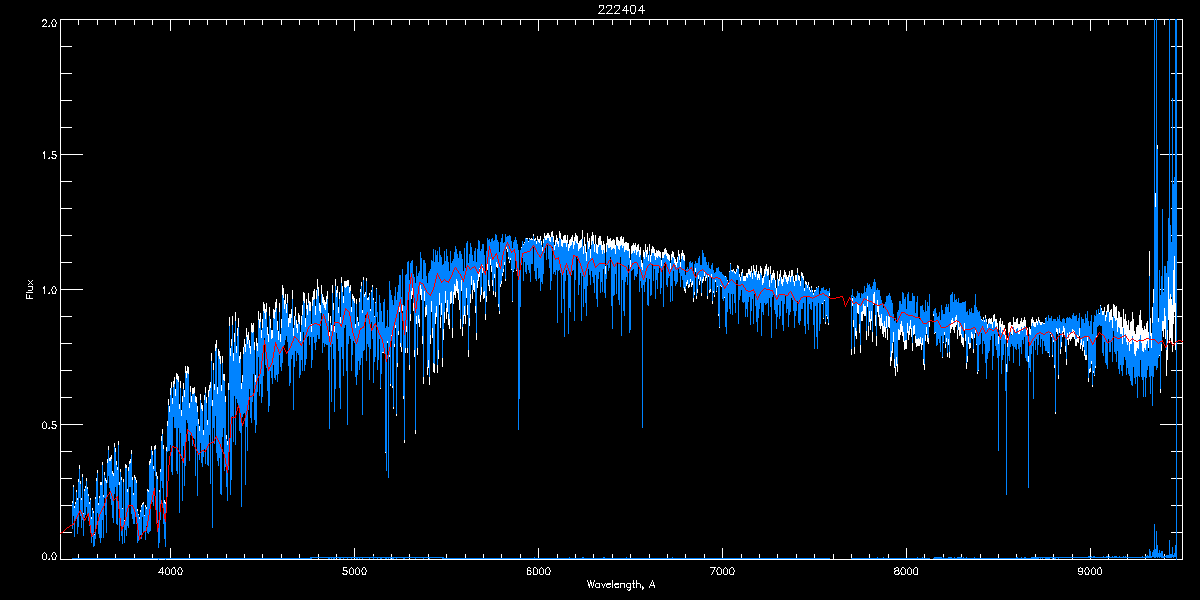Viewport: 1200px width, 600px height.
Task: Select the 6000 wavelength tick label
Action: click(538, 572)
